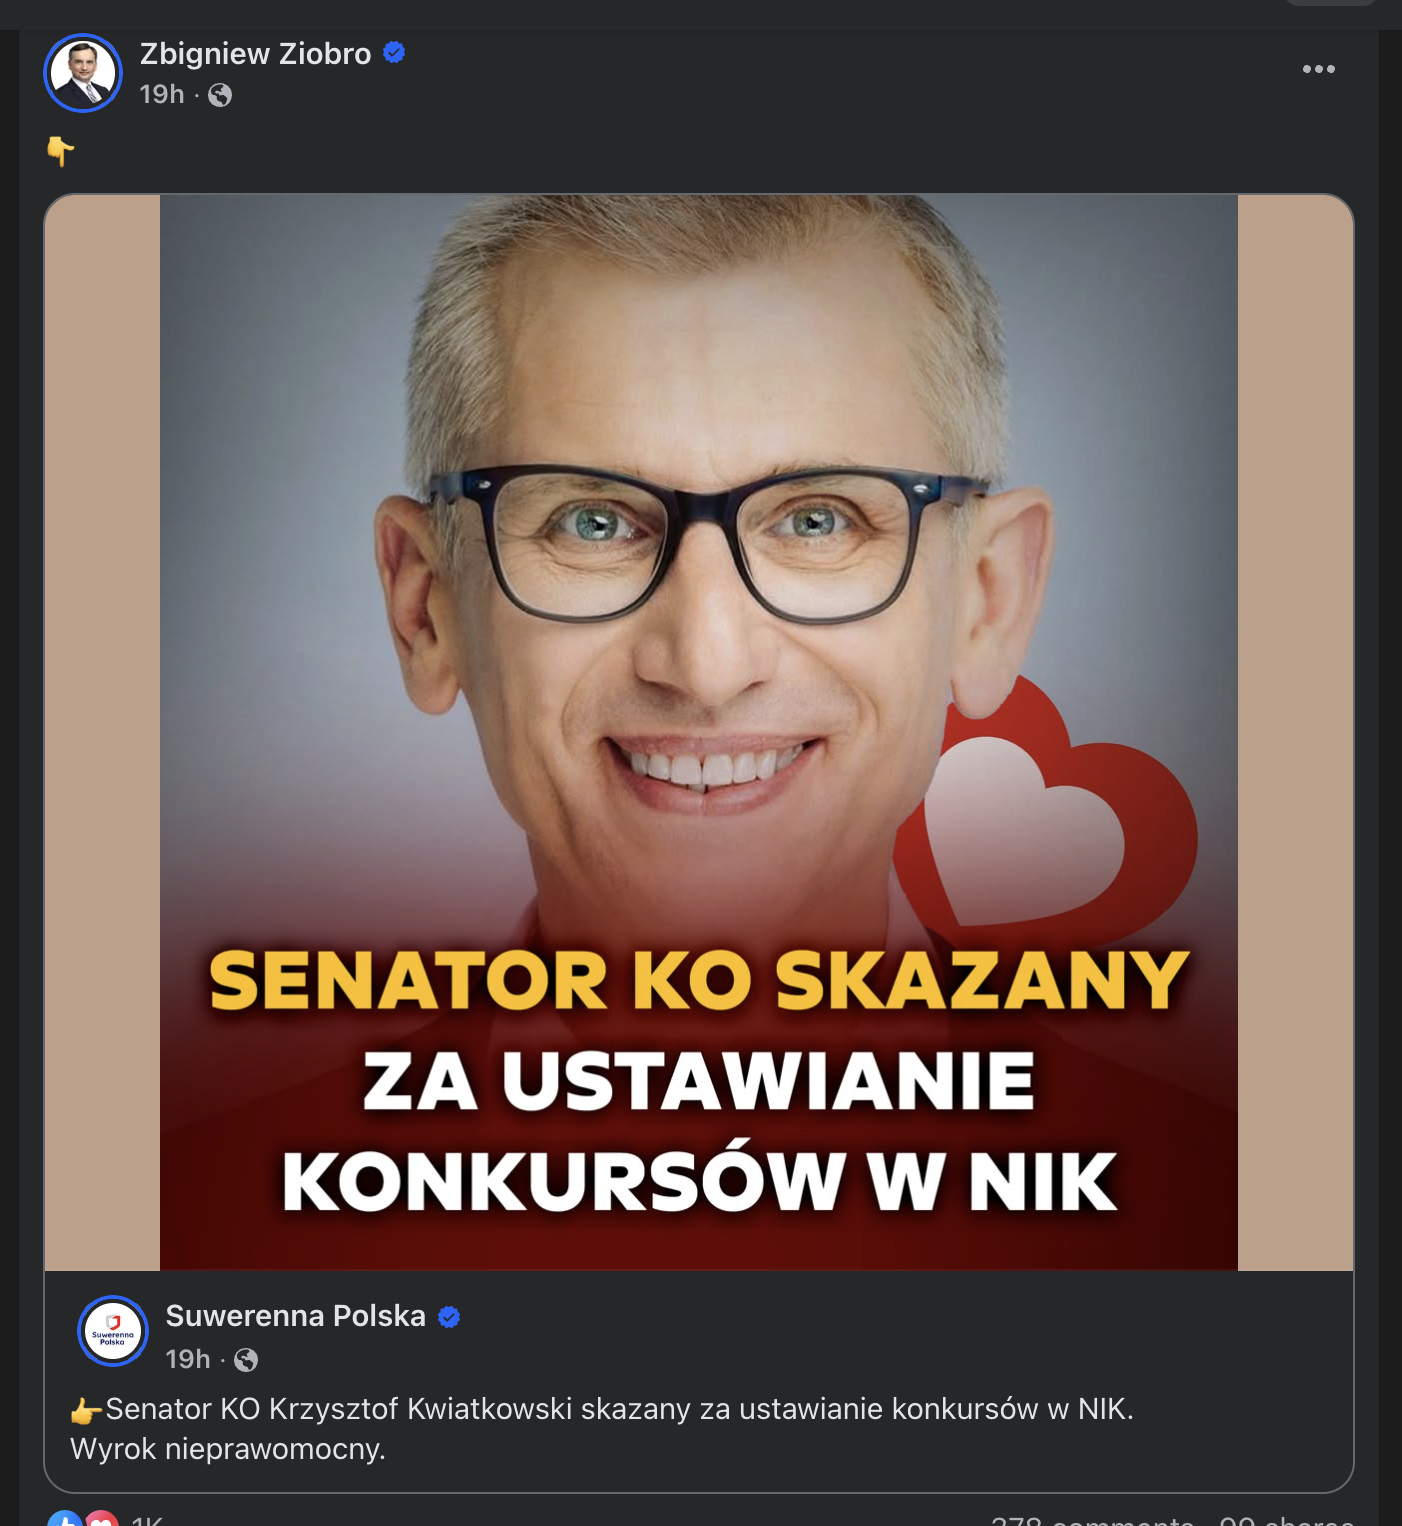
Task: Open the shares count link
Action: 1287,1520
